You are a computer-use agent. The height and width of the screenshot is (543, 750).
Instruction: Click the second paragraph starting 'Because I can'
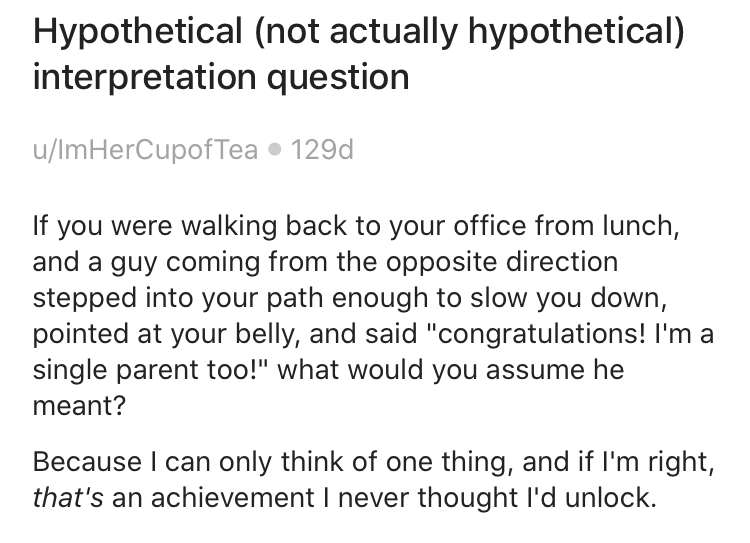(373, 480)
